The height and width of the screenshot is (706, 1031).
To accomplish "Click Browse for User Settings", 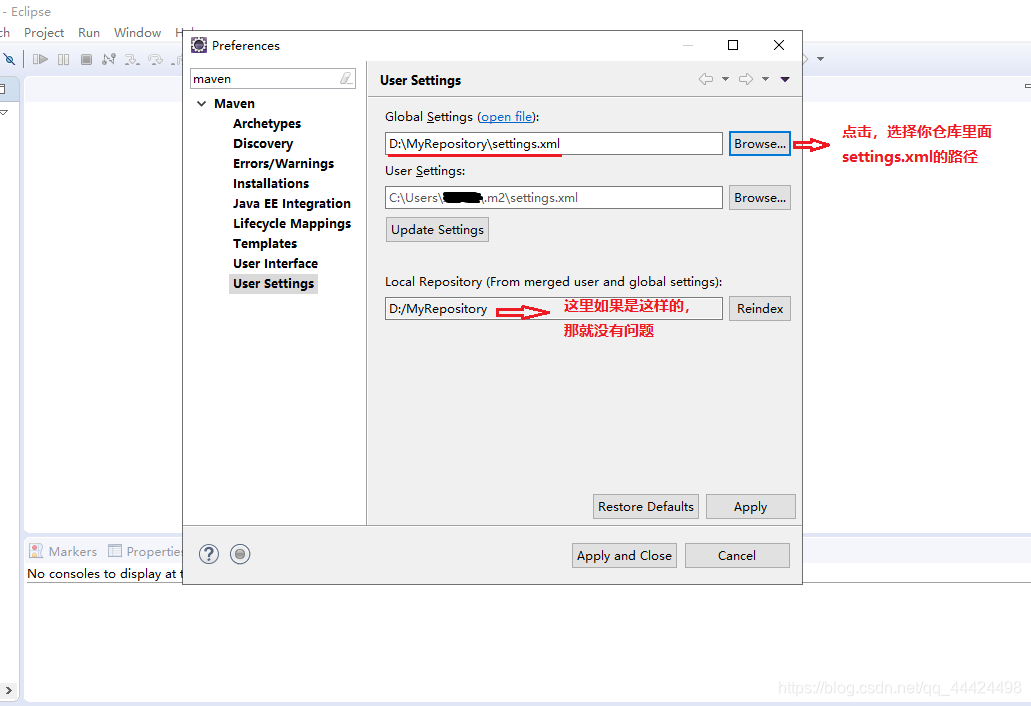I will (759, 198).
